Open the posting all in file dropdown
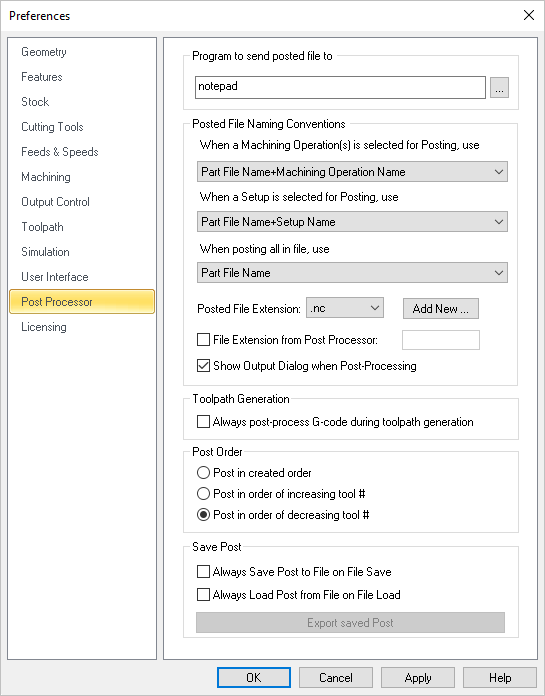Image resolution: width=545 pixels, height=696 pixels. coord(352,273)
